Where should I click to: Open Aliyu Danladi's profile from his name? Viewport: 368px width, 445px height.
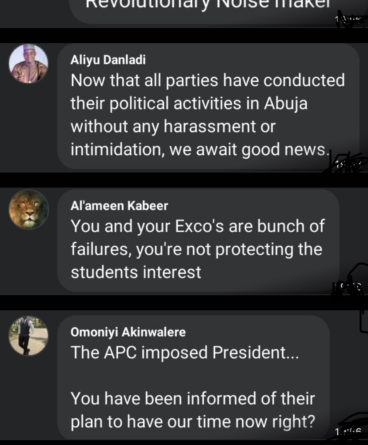[108, 60]
